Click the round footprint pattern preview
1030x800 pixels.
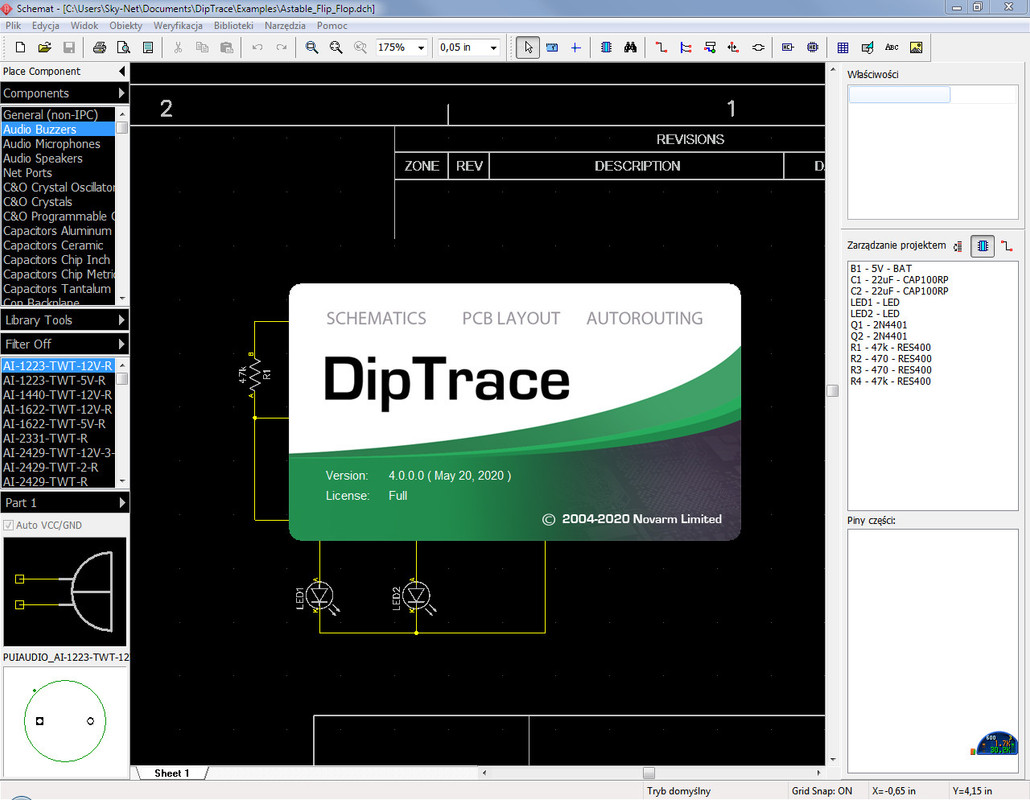(x=64, y=721)
